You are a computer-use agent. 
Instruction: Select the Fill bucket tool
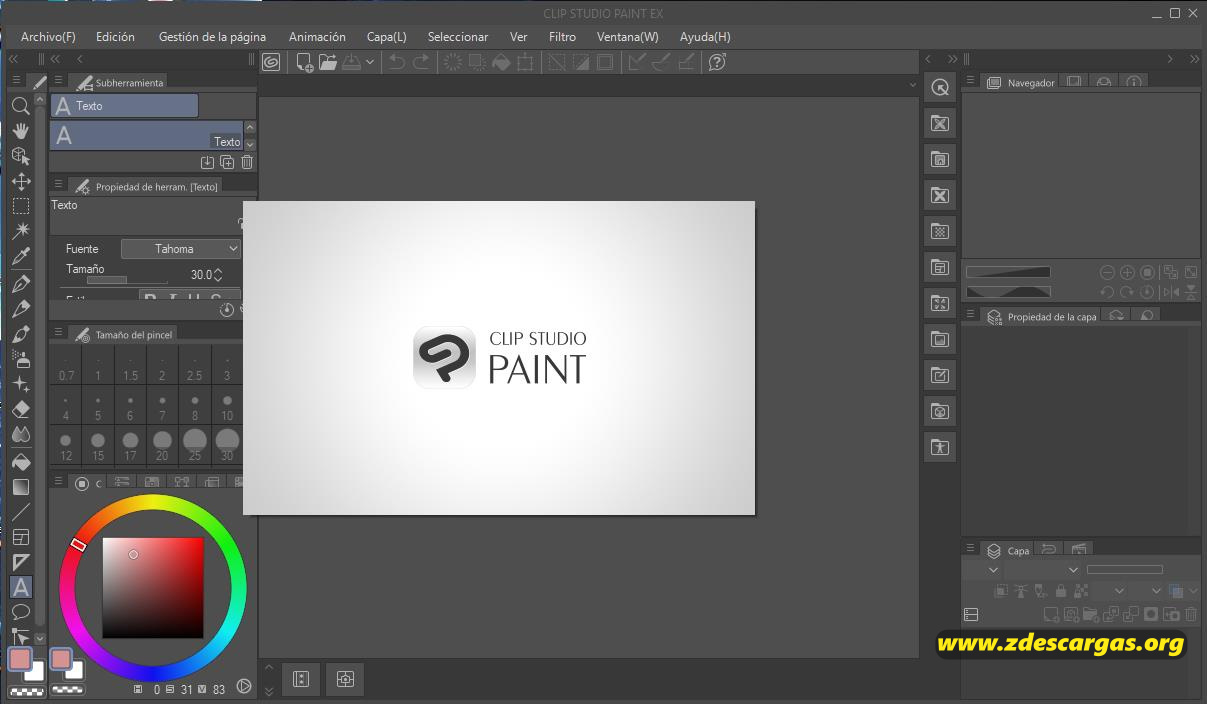click(x=20, y=461)
